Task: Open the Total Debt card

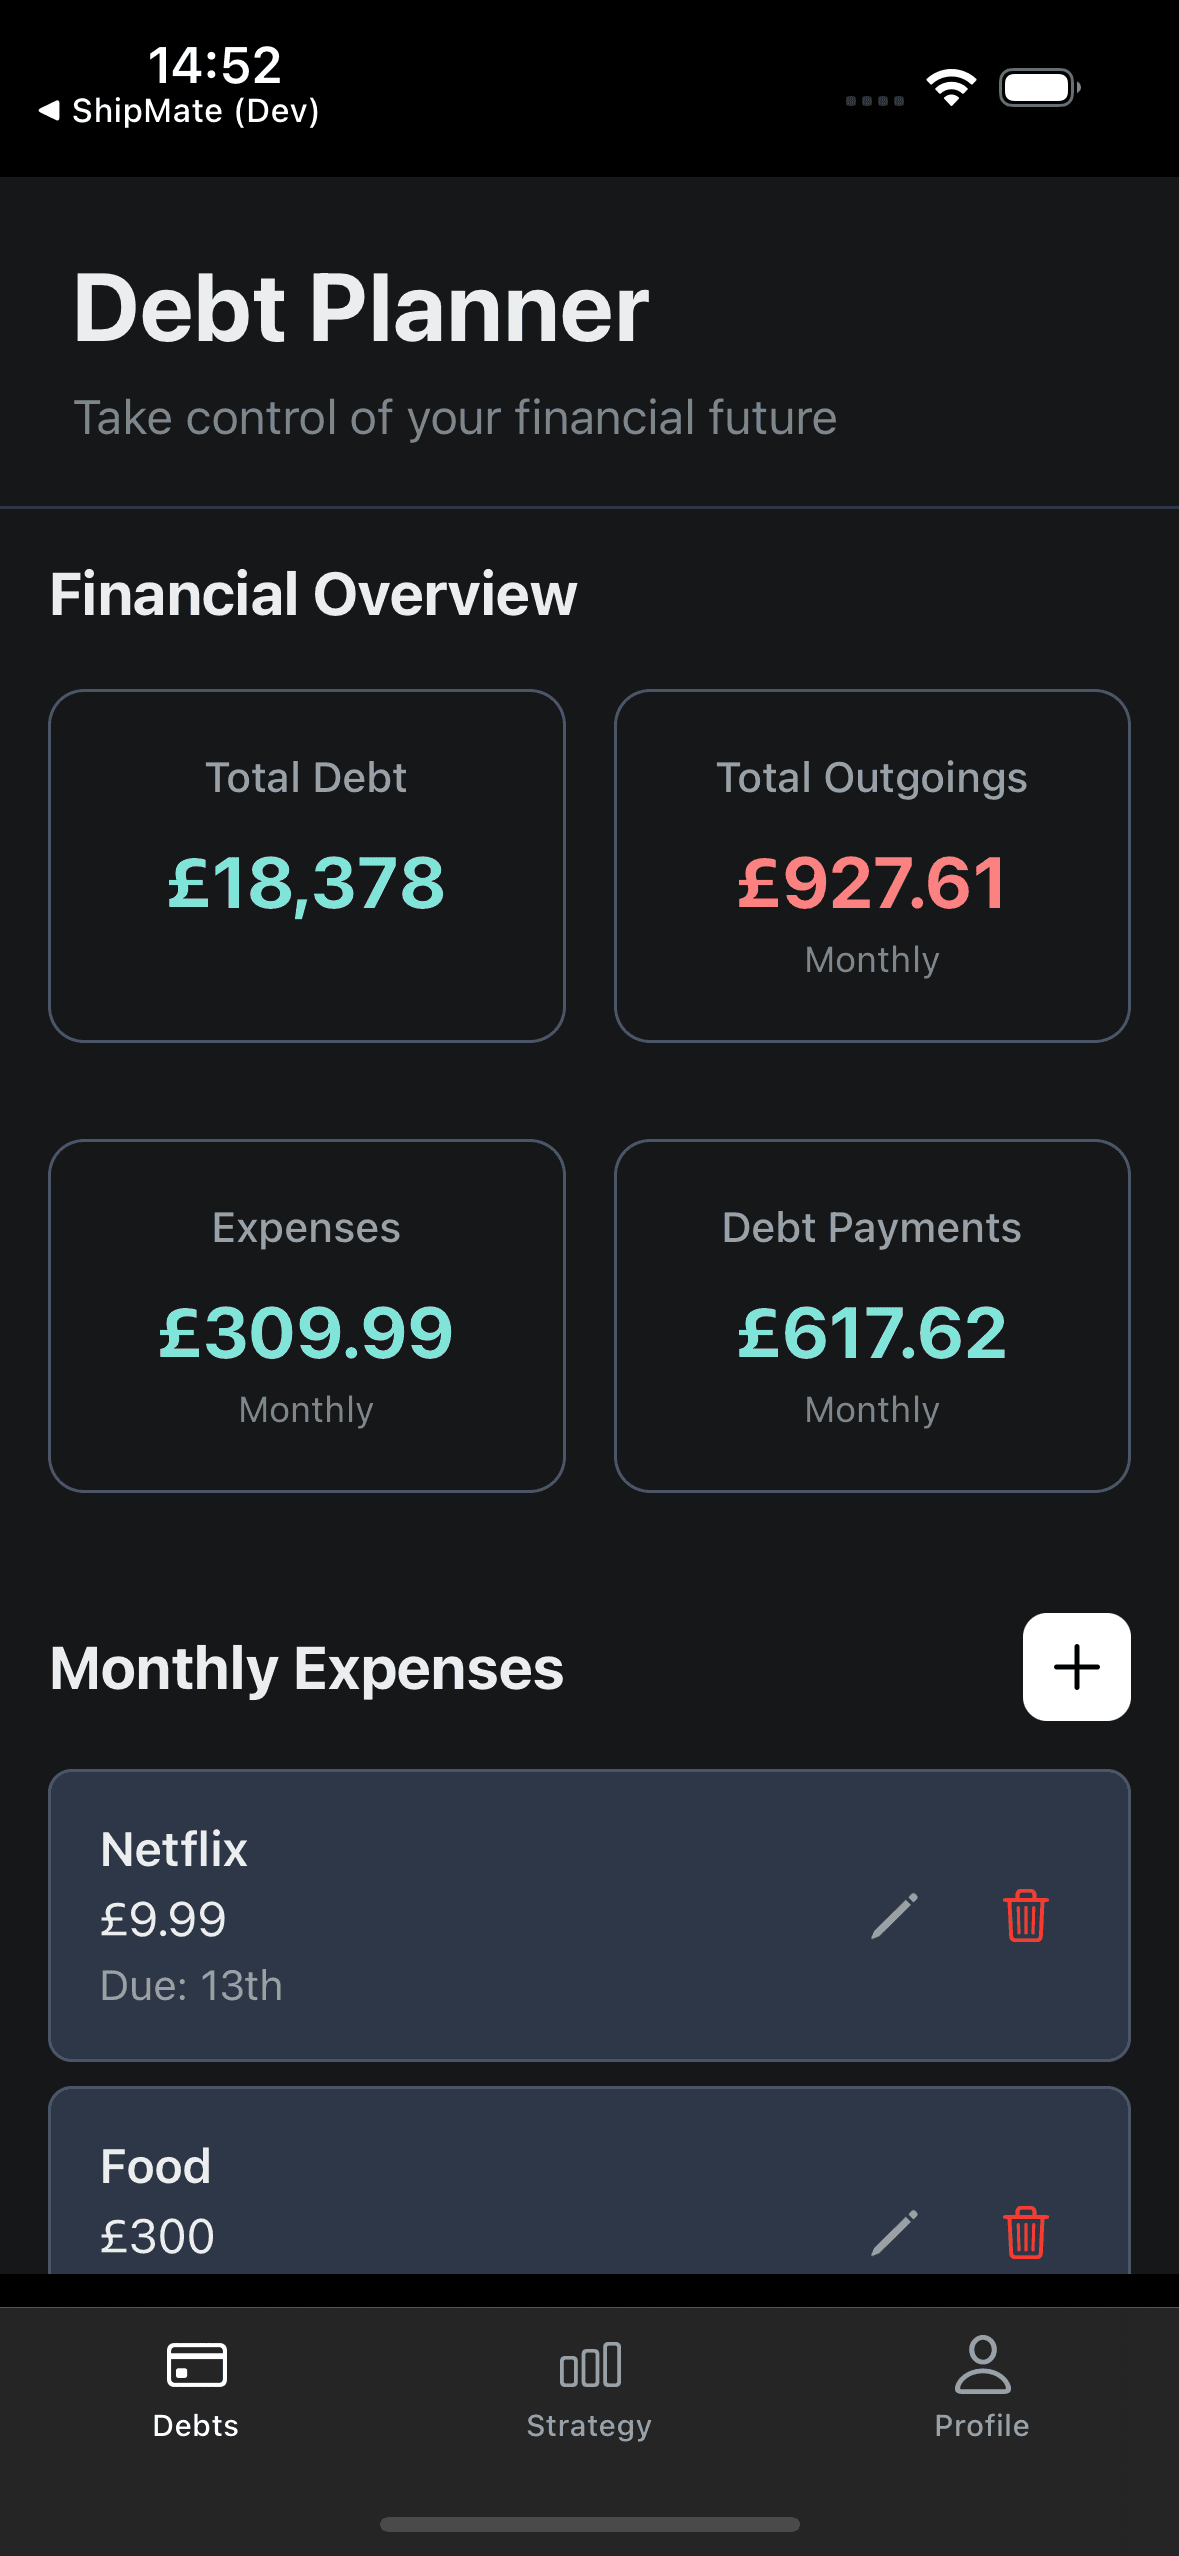Action: click(x=307, y=865)
